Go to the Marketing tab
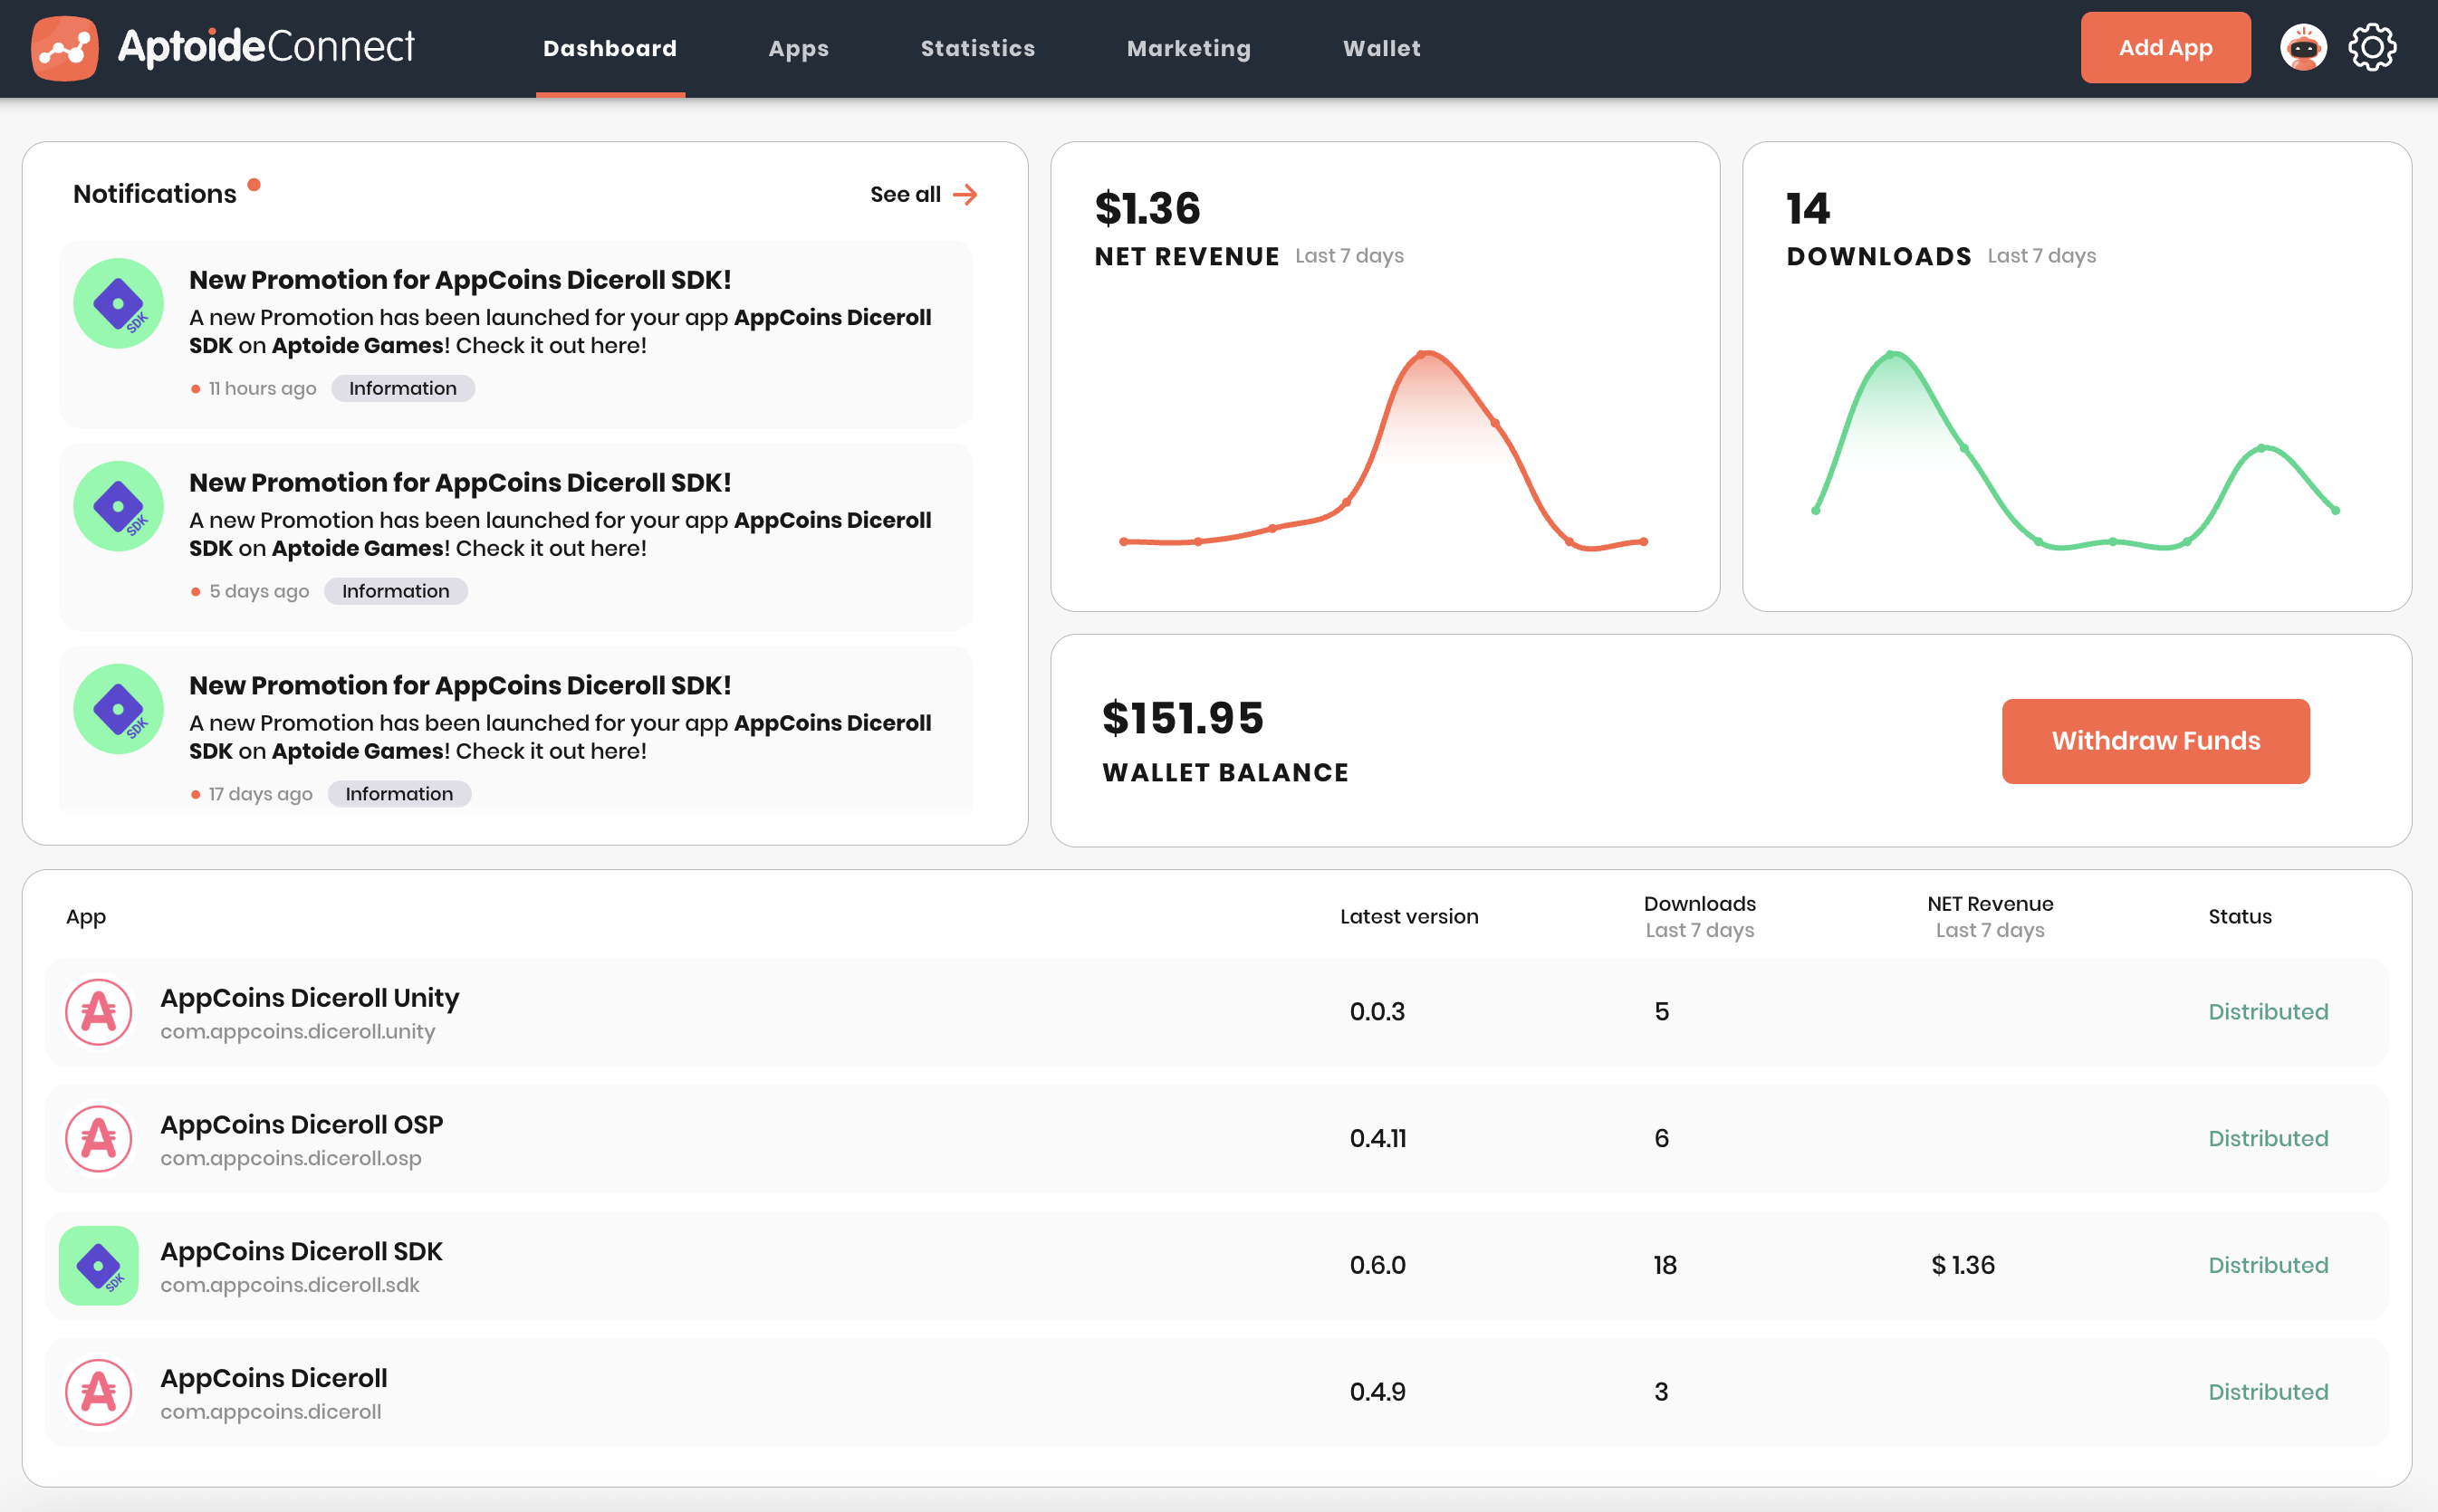This screenshot has width=2438, height=1512. coord(1188,48)
